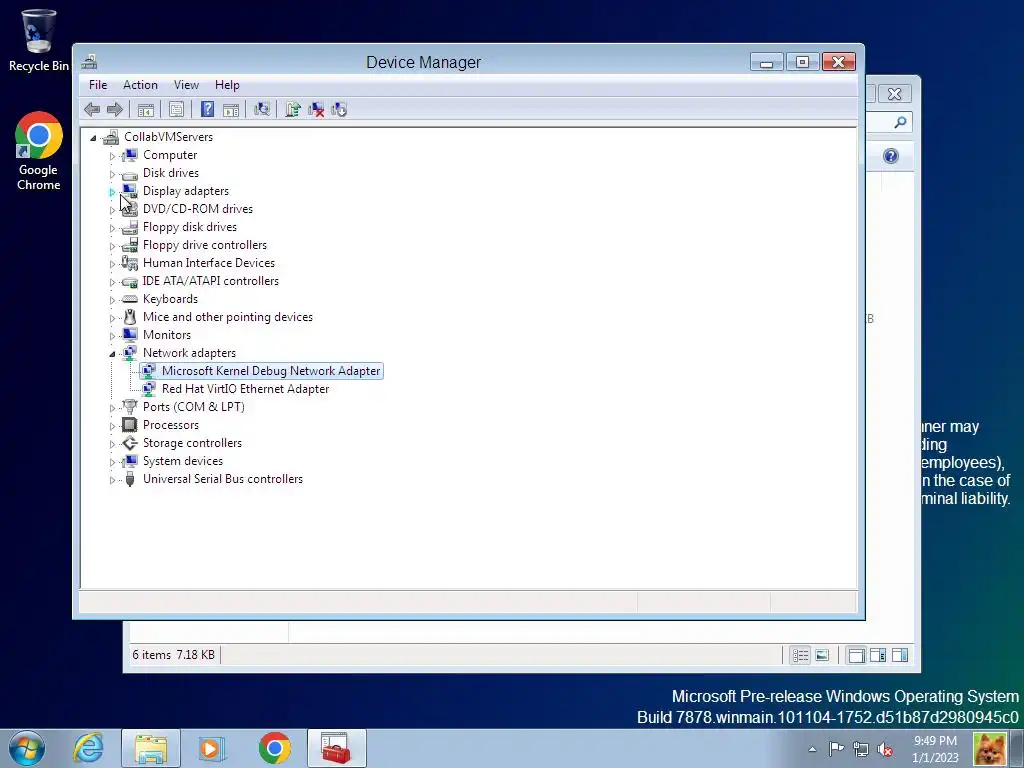Select the Monitors label

point(167,334)
